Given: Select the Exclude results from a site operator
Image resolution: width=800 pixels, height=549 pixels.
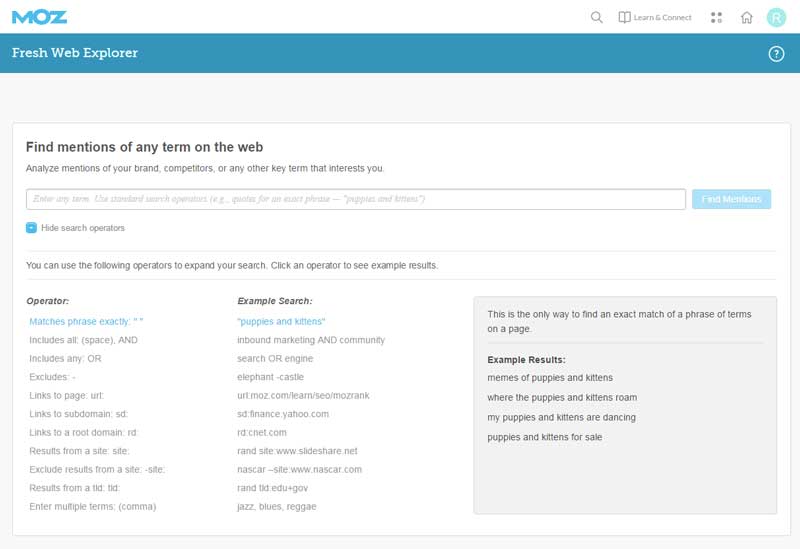Looking at the screenshot, I should 97,469.
